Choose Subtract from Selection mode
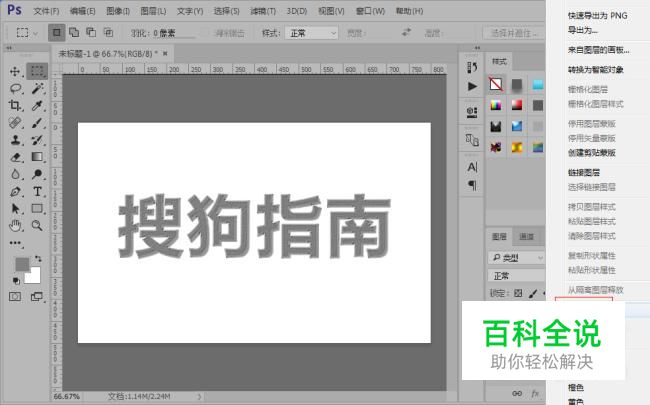The width and height of the screenshot is (650, 405). [91, 32]
